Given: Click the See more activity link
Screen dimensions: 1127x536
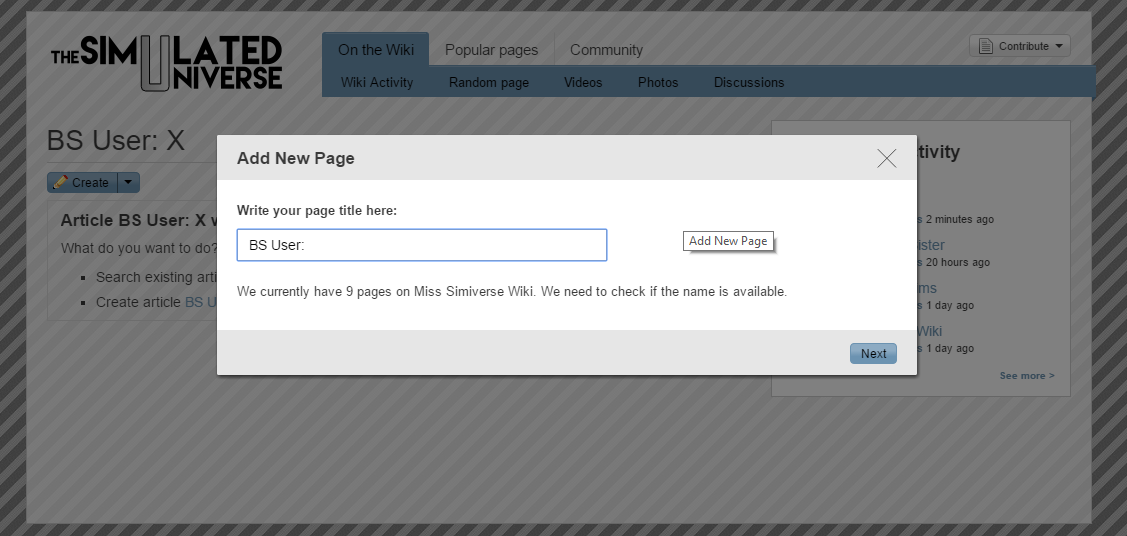Looking at the screenshot, I should click(1026, 376).
